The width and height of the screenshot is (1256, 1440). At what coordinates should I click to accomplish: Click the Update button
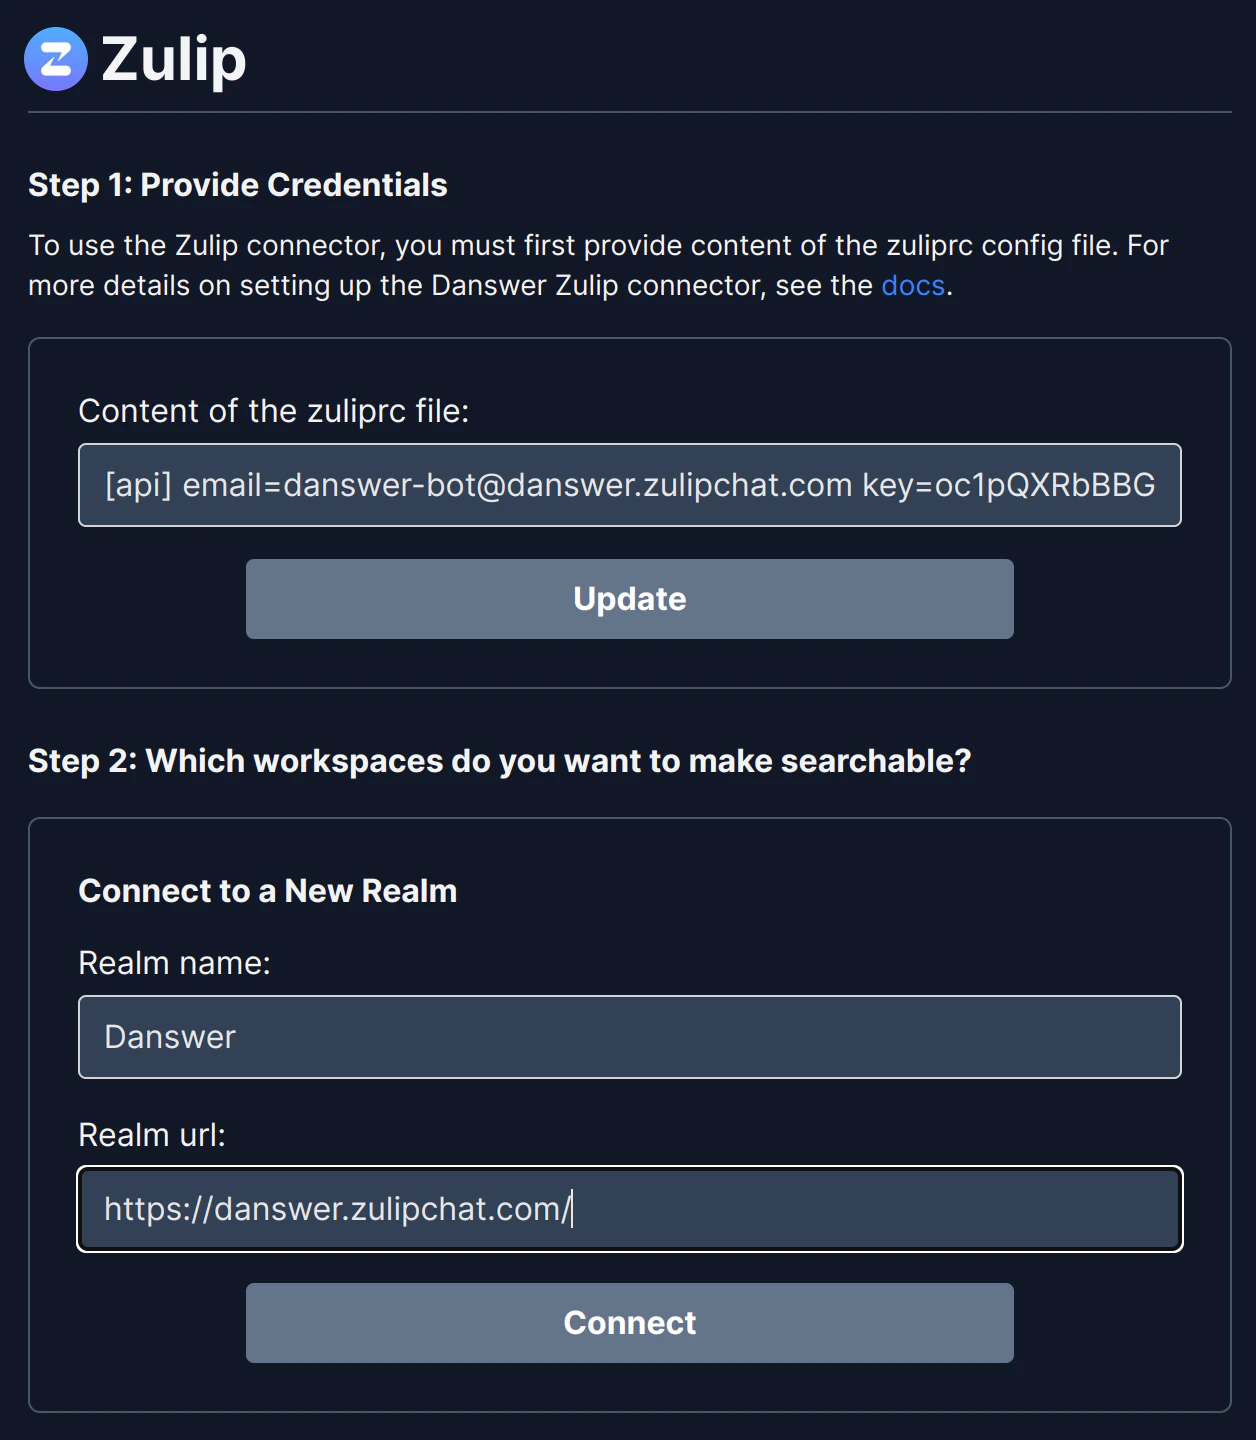coord(629,598)
